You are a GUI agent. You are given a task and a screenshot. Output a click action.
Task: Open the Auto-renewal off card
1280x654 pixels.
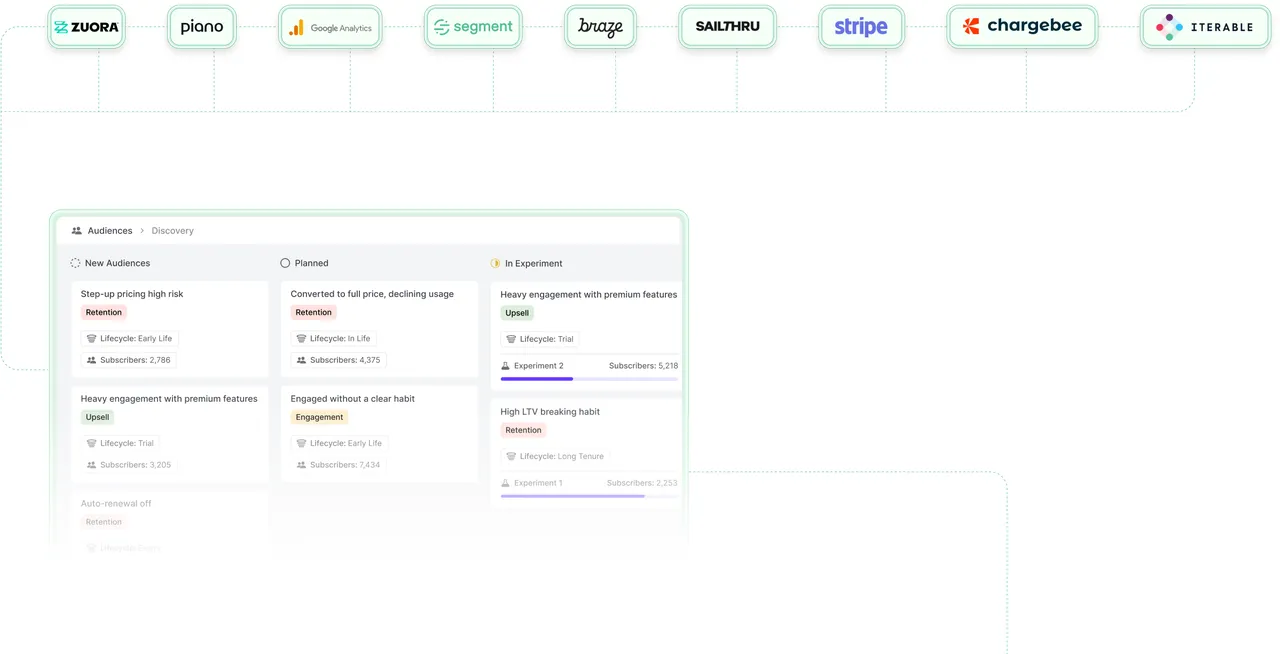[x=170, y=522]
